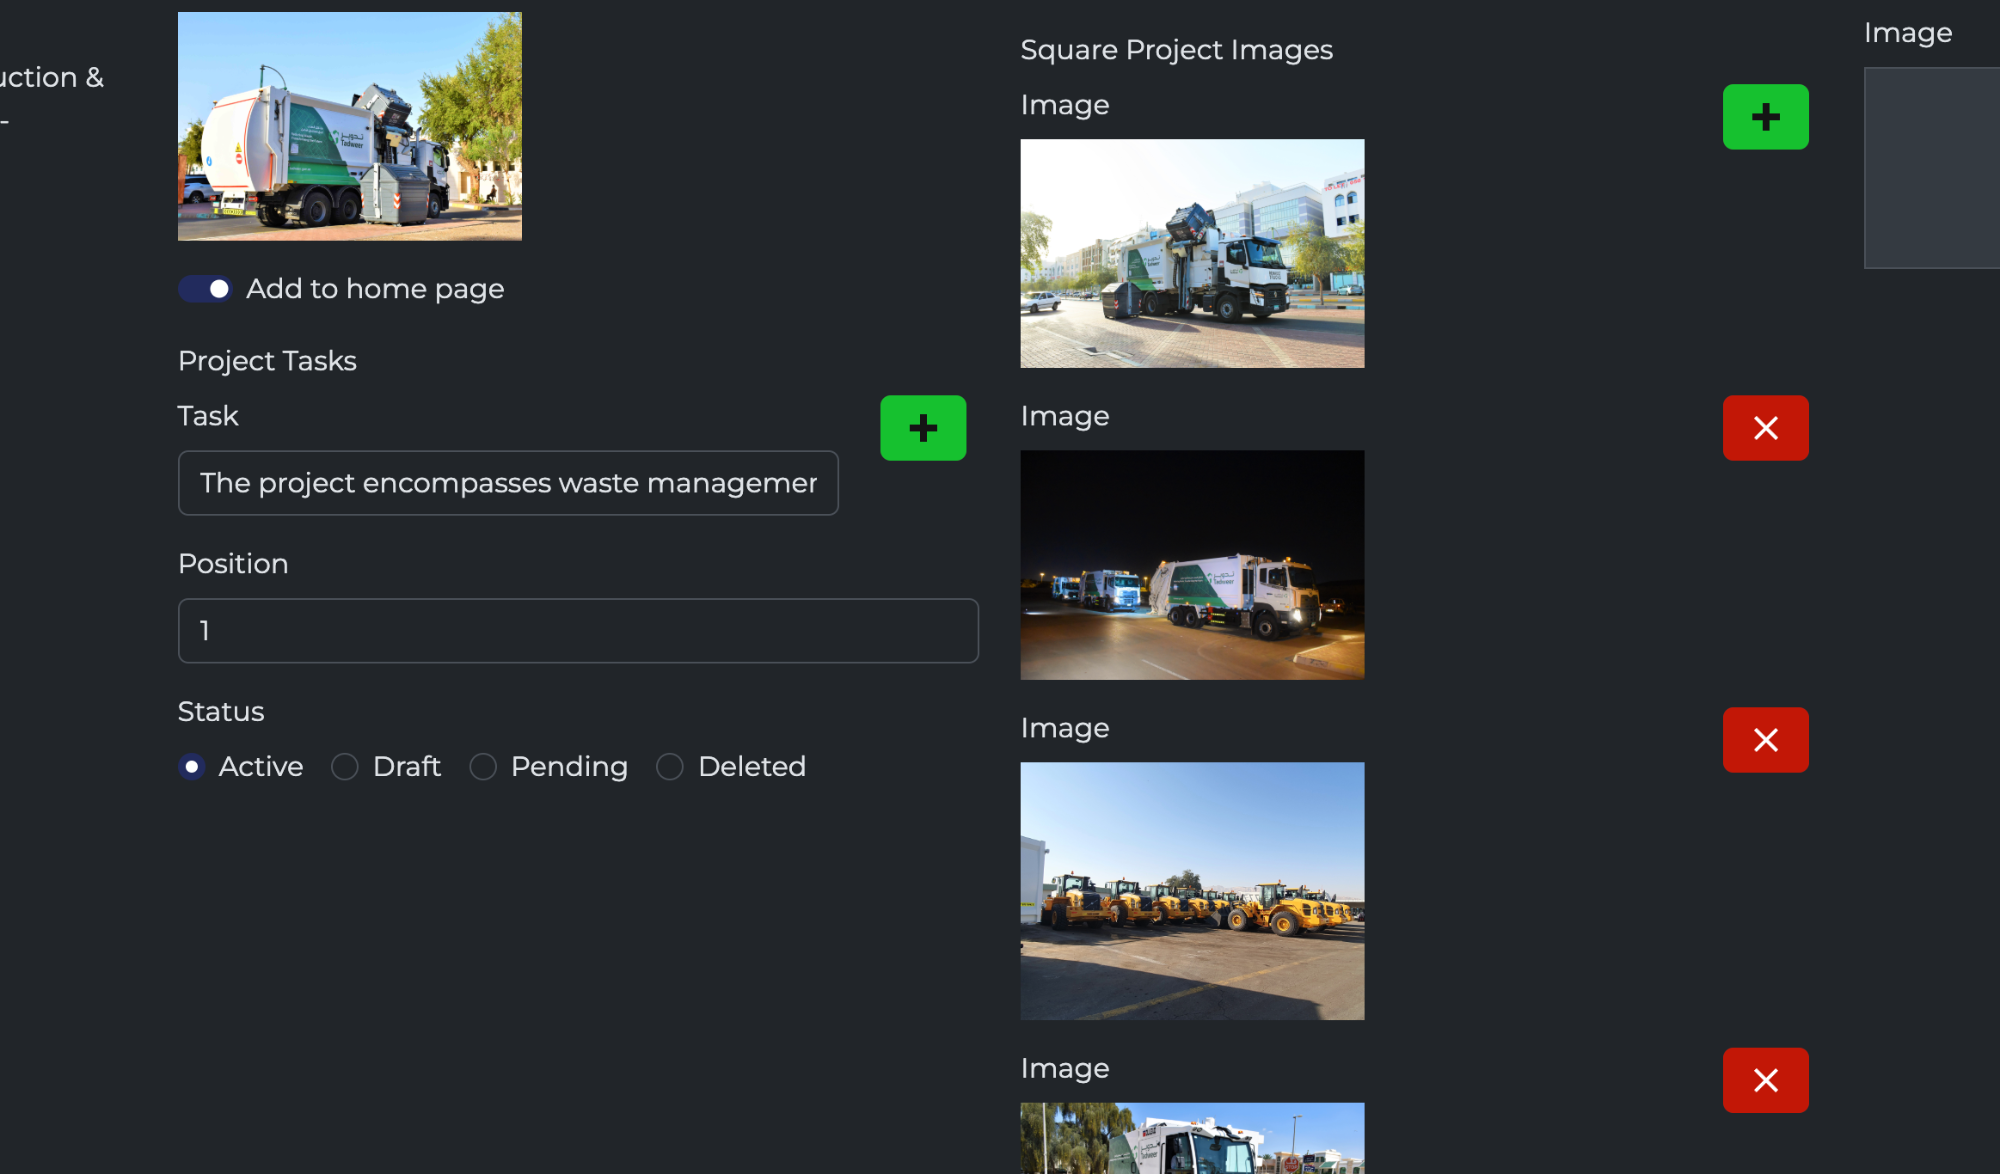Viewport: 2000px width, 1174px height.
Task: Click the Draft status label
Action: tap(406, 767)
